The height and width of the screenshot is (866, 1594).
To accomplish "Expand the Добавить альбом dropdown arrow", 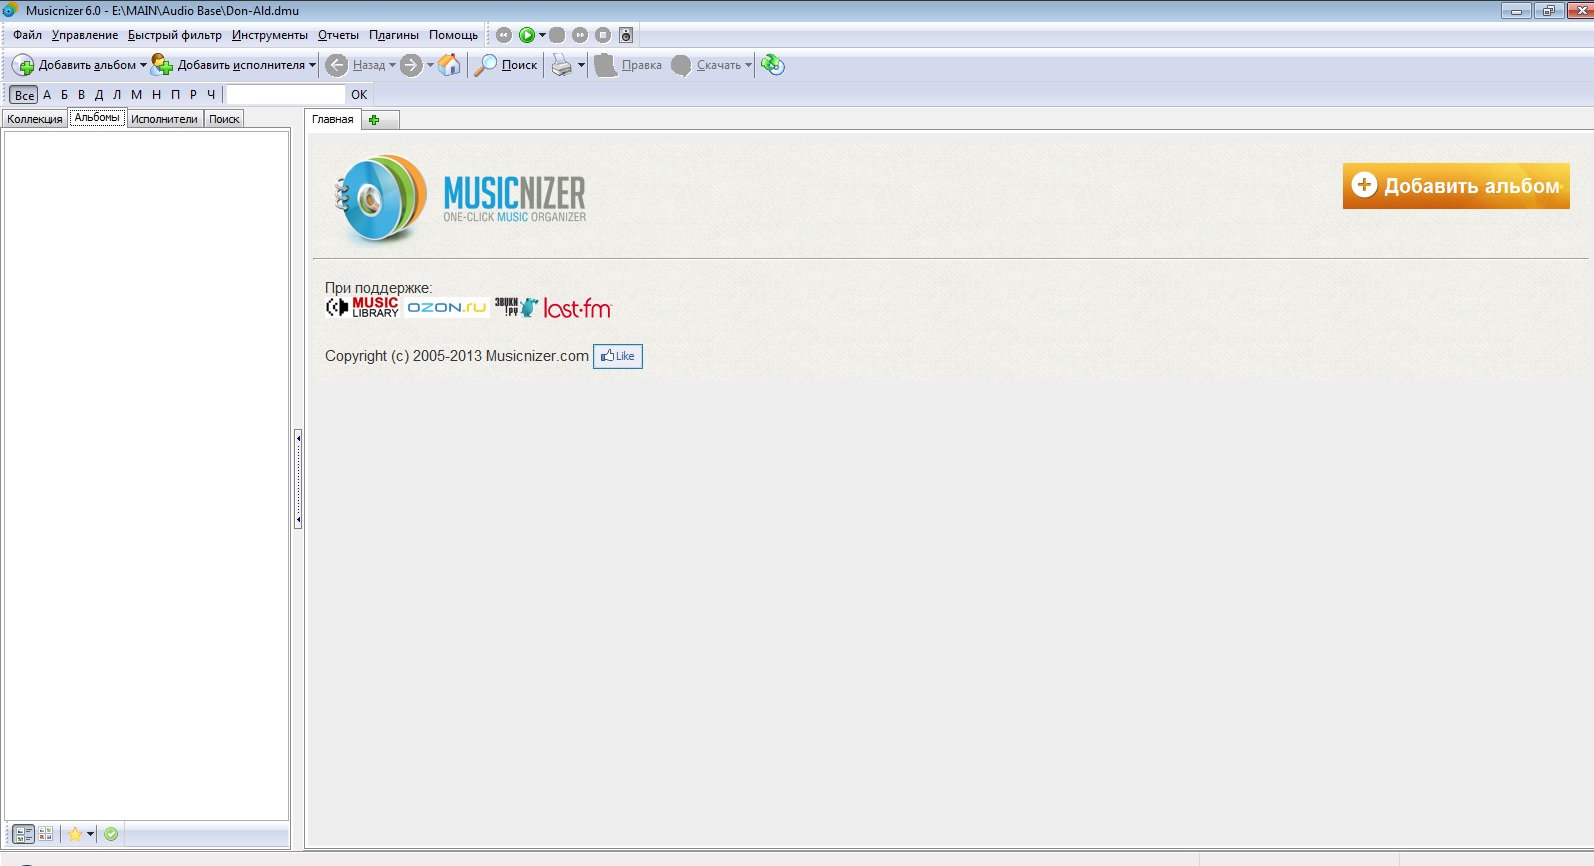I will coord(143,65).
